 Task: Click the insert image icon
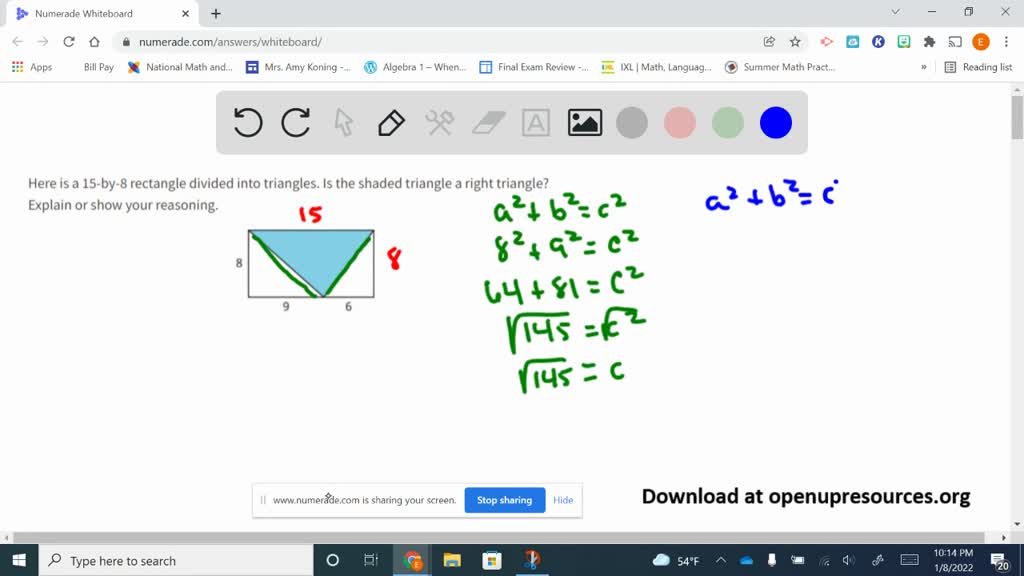point(584,122)
